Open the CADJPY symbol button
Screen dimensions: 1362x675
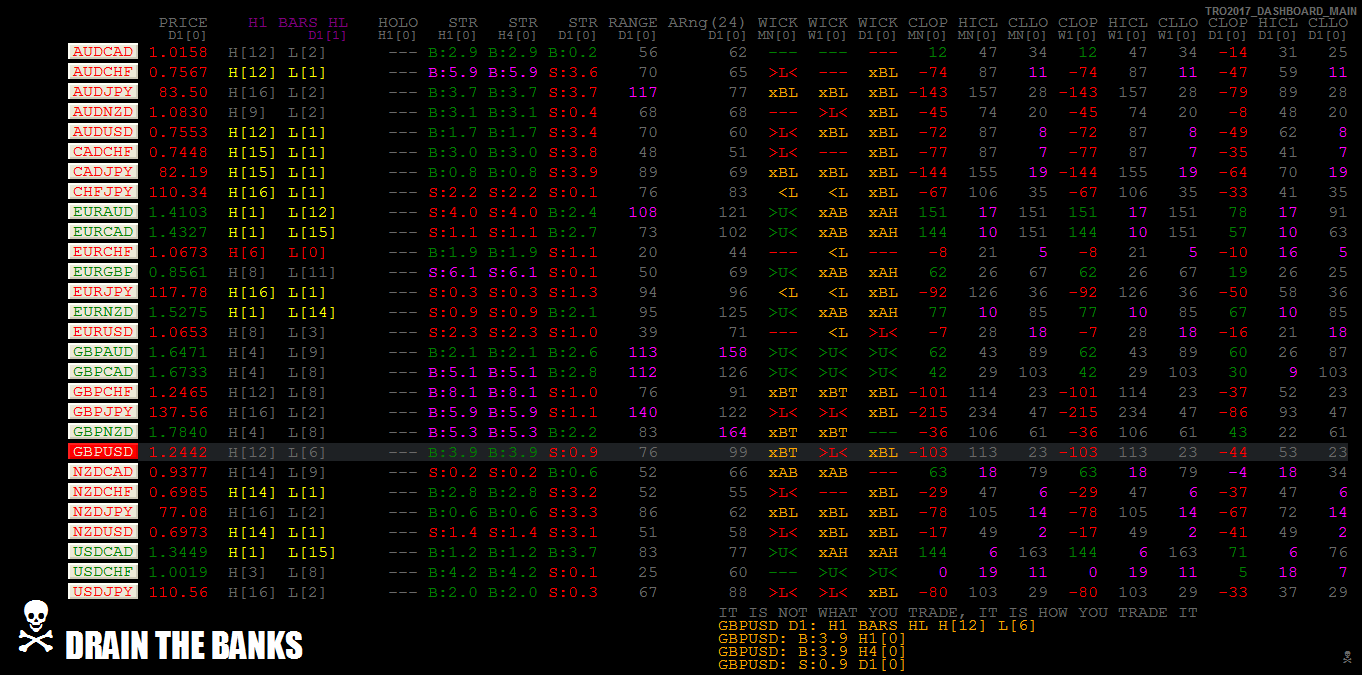pyautogui.click(x=102, y=171)
